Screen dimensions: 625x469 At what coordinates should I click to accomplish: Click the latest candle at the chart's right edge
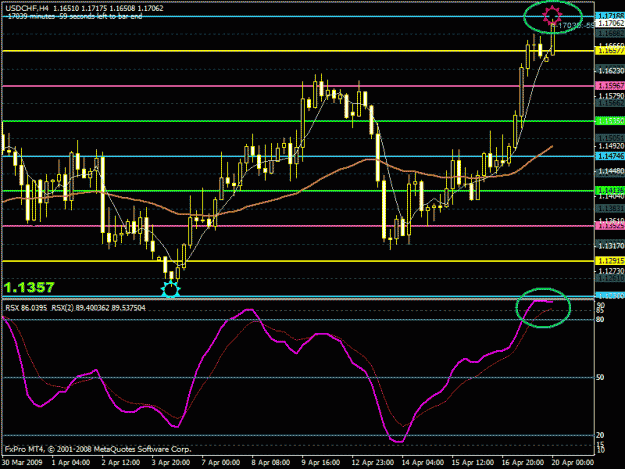[553, 39]
